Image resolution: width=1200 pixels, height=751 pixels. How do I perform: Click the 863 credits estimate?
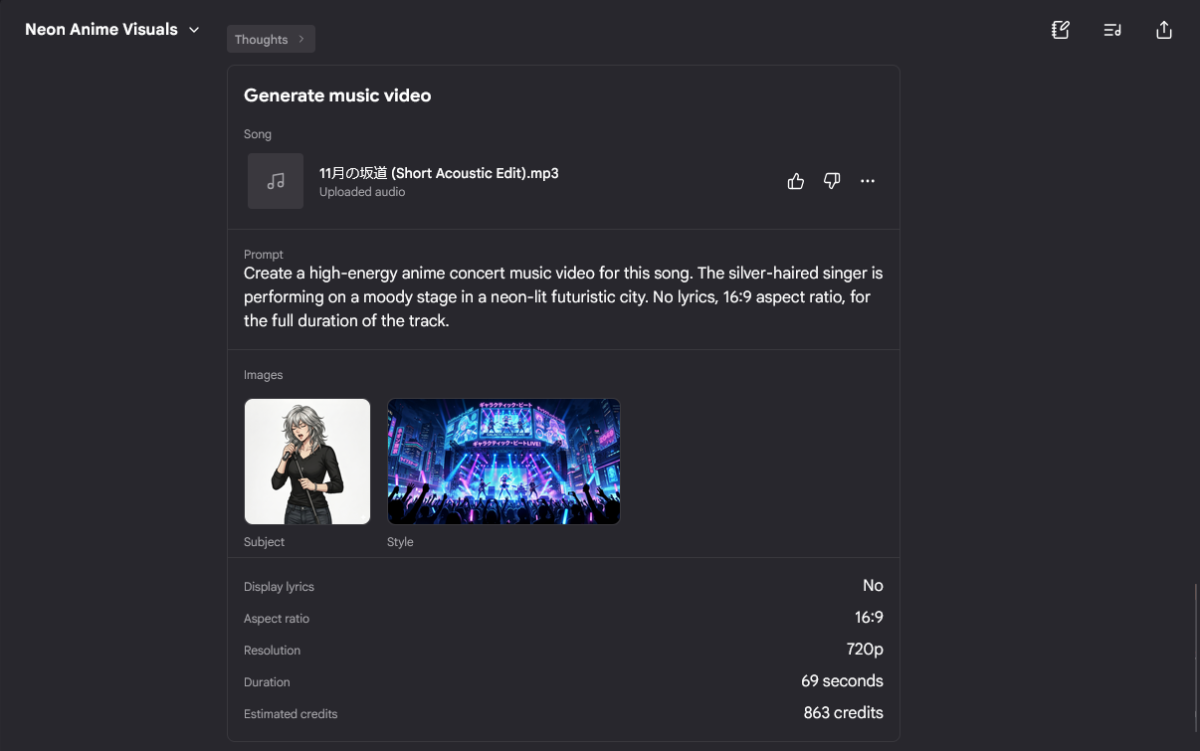[x=843, y=713]
